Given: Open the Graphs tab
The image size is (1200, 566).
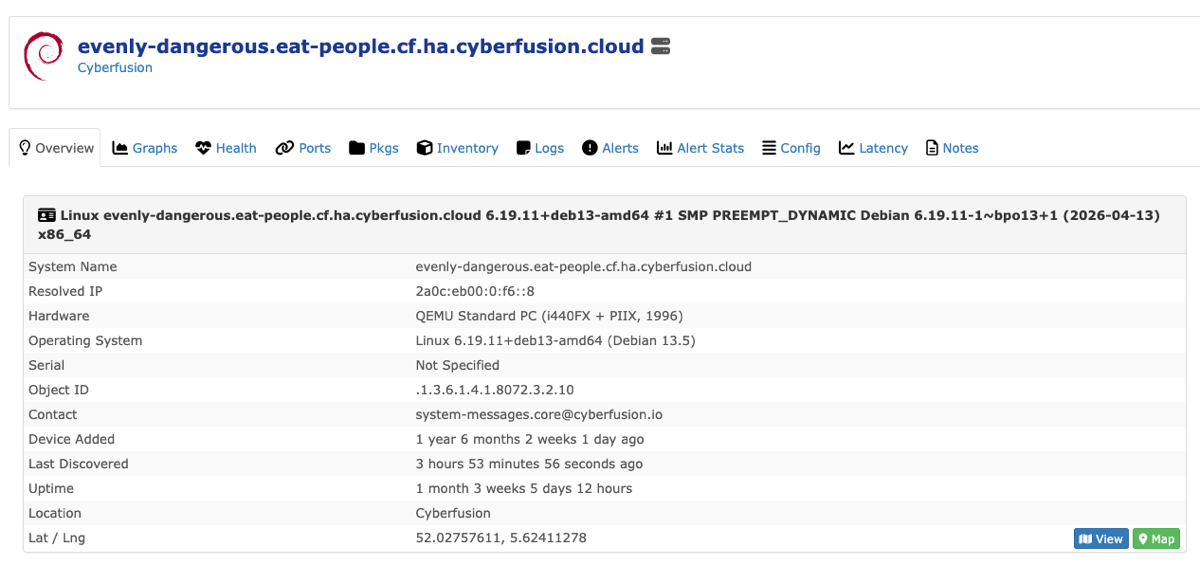Looking at the screenshot, I should point(145,148).
